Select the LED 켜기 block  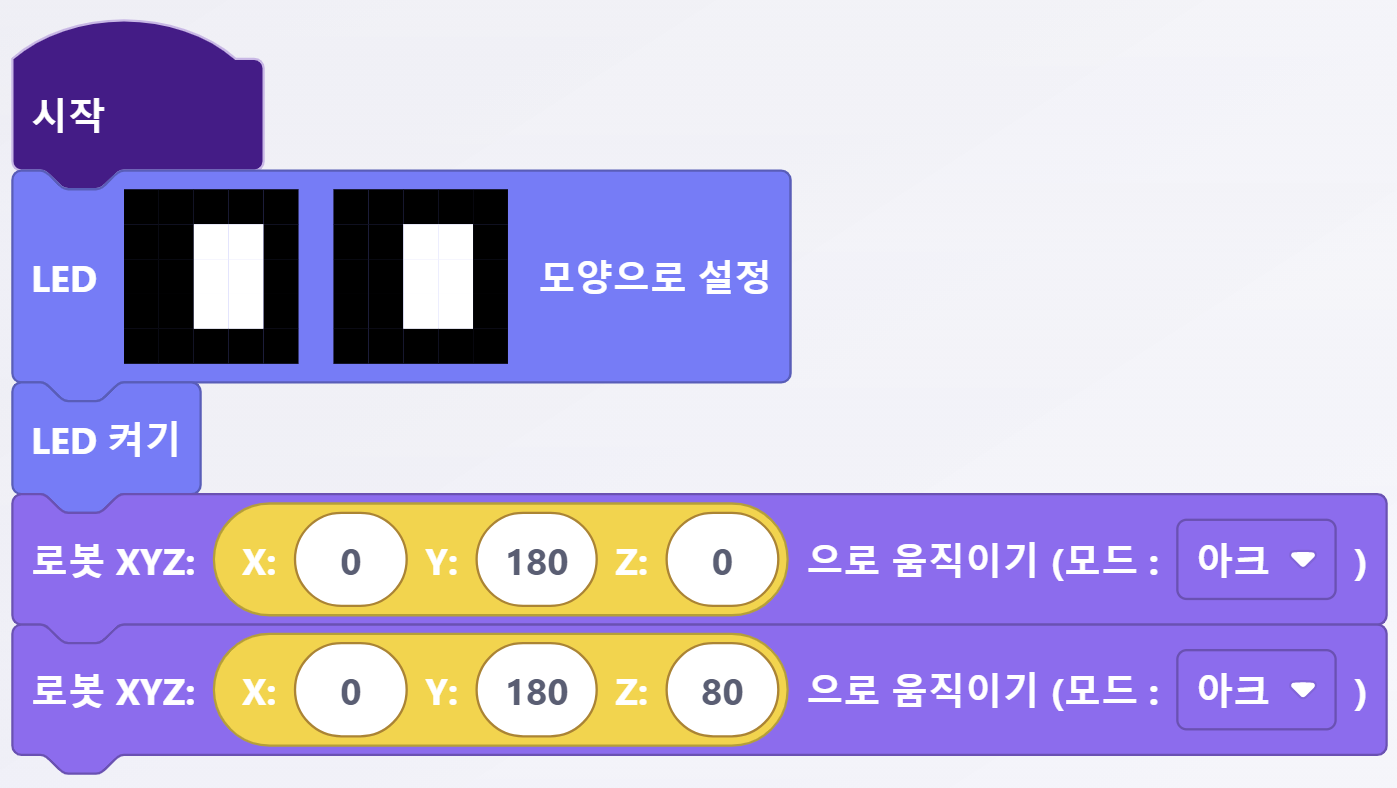click(105, 440)
